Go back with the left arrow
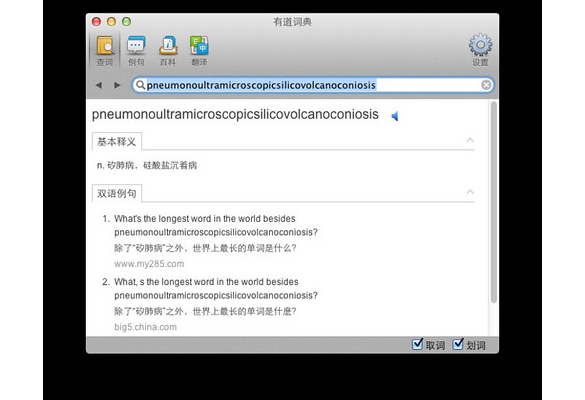 point(98,85)
